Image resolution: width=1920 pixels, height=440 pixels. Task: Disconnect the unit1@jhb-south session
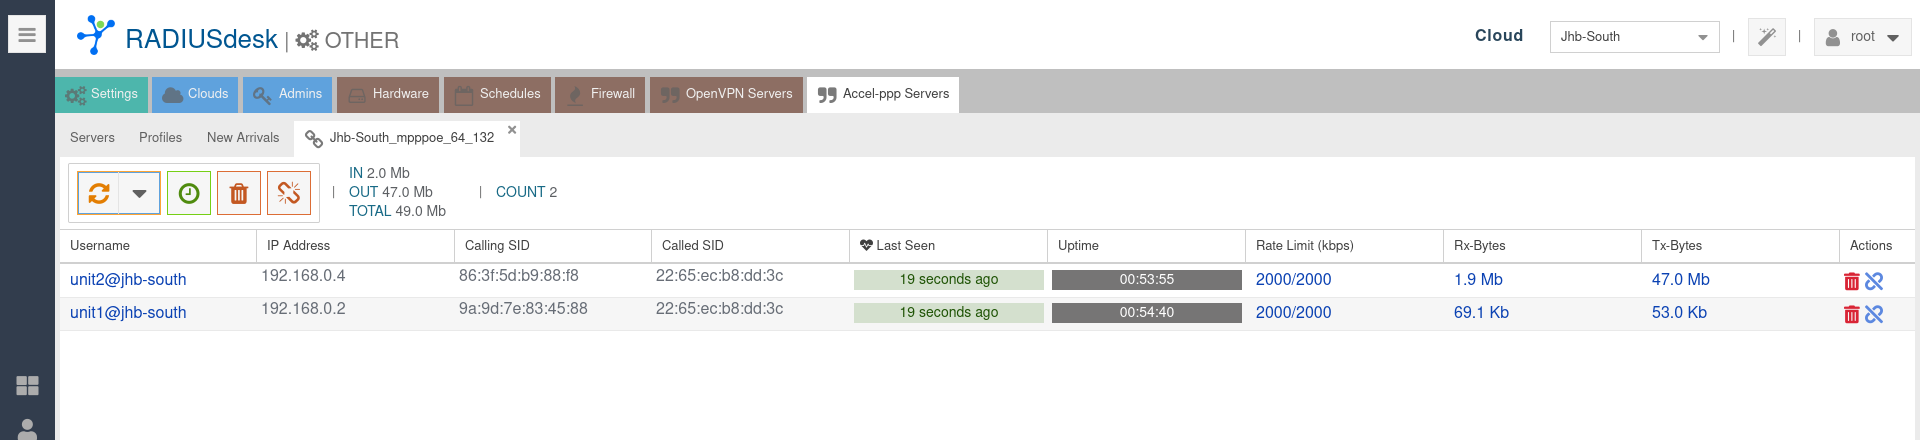coord(1874,314)
